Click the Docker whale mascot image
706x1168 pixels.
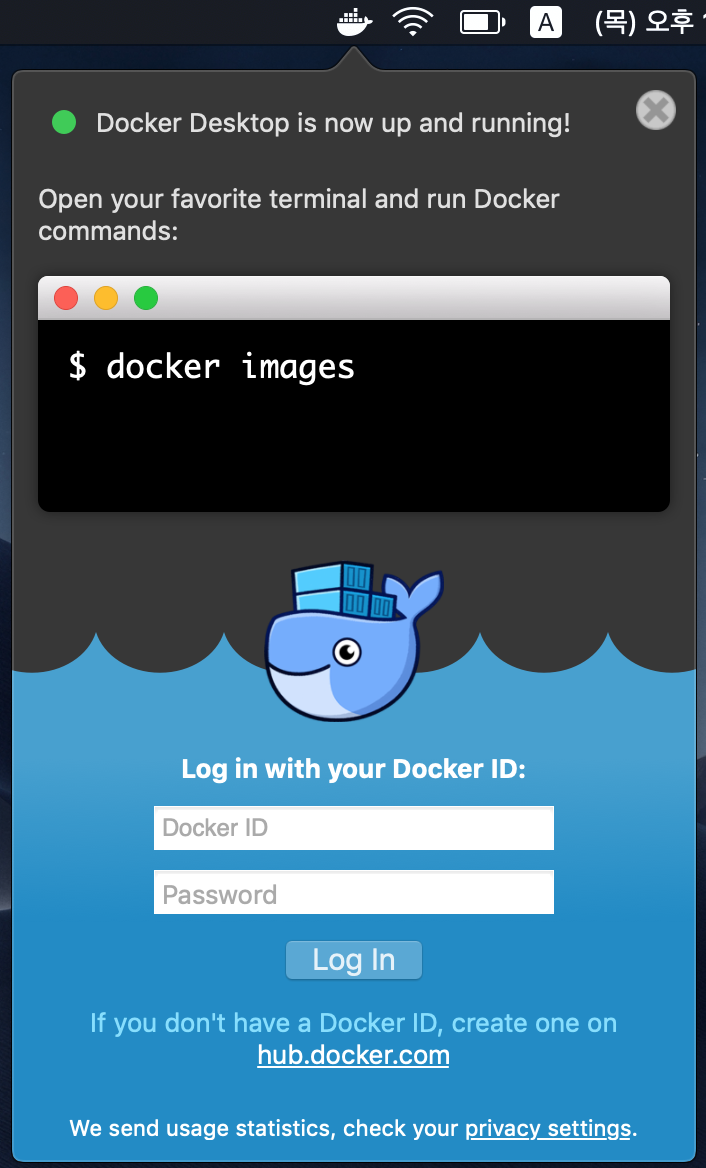[x=354, y=642]
